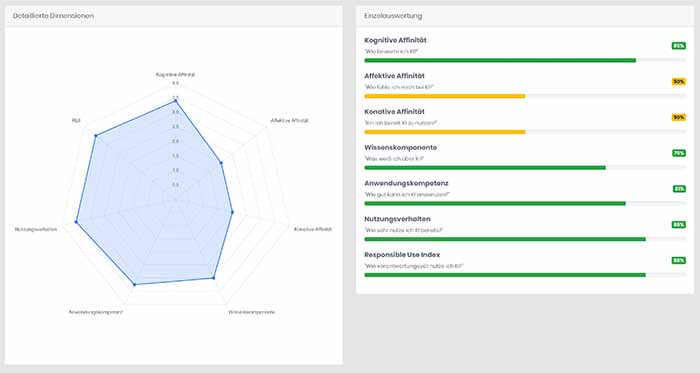Click the radar data point on Kognitive Affinität axis
The height and width of the screenshot is (373, 700).
[175, 102]
